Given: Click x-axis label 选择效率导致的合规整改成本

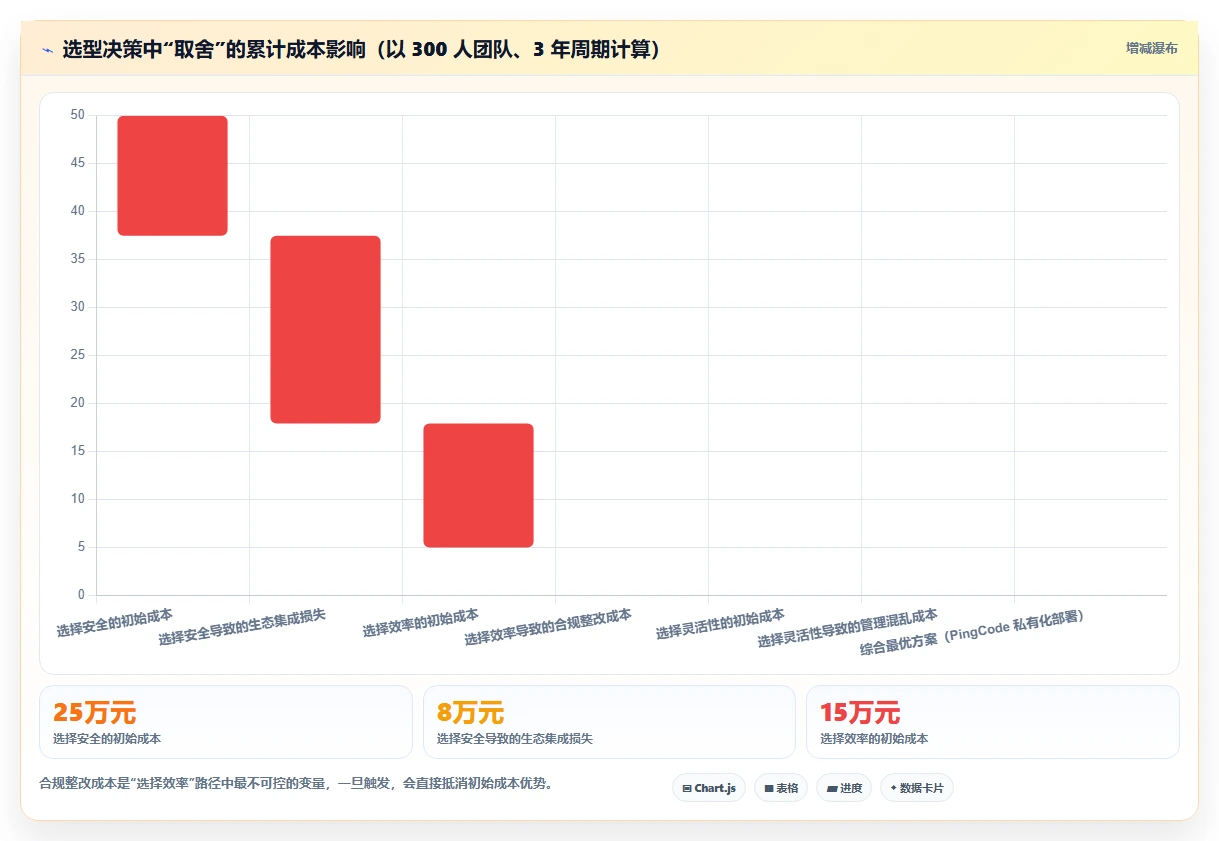Looking at the screenshot, I should pos(548,626).
